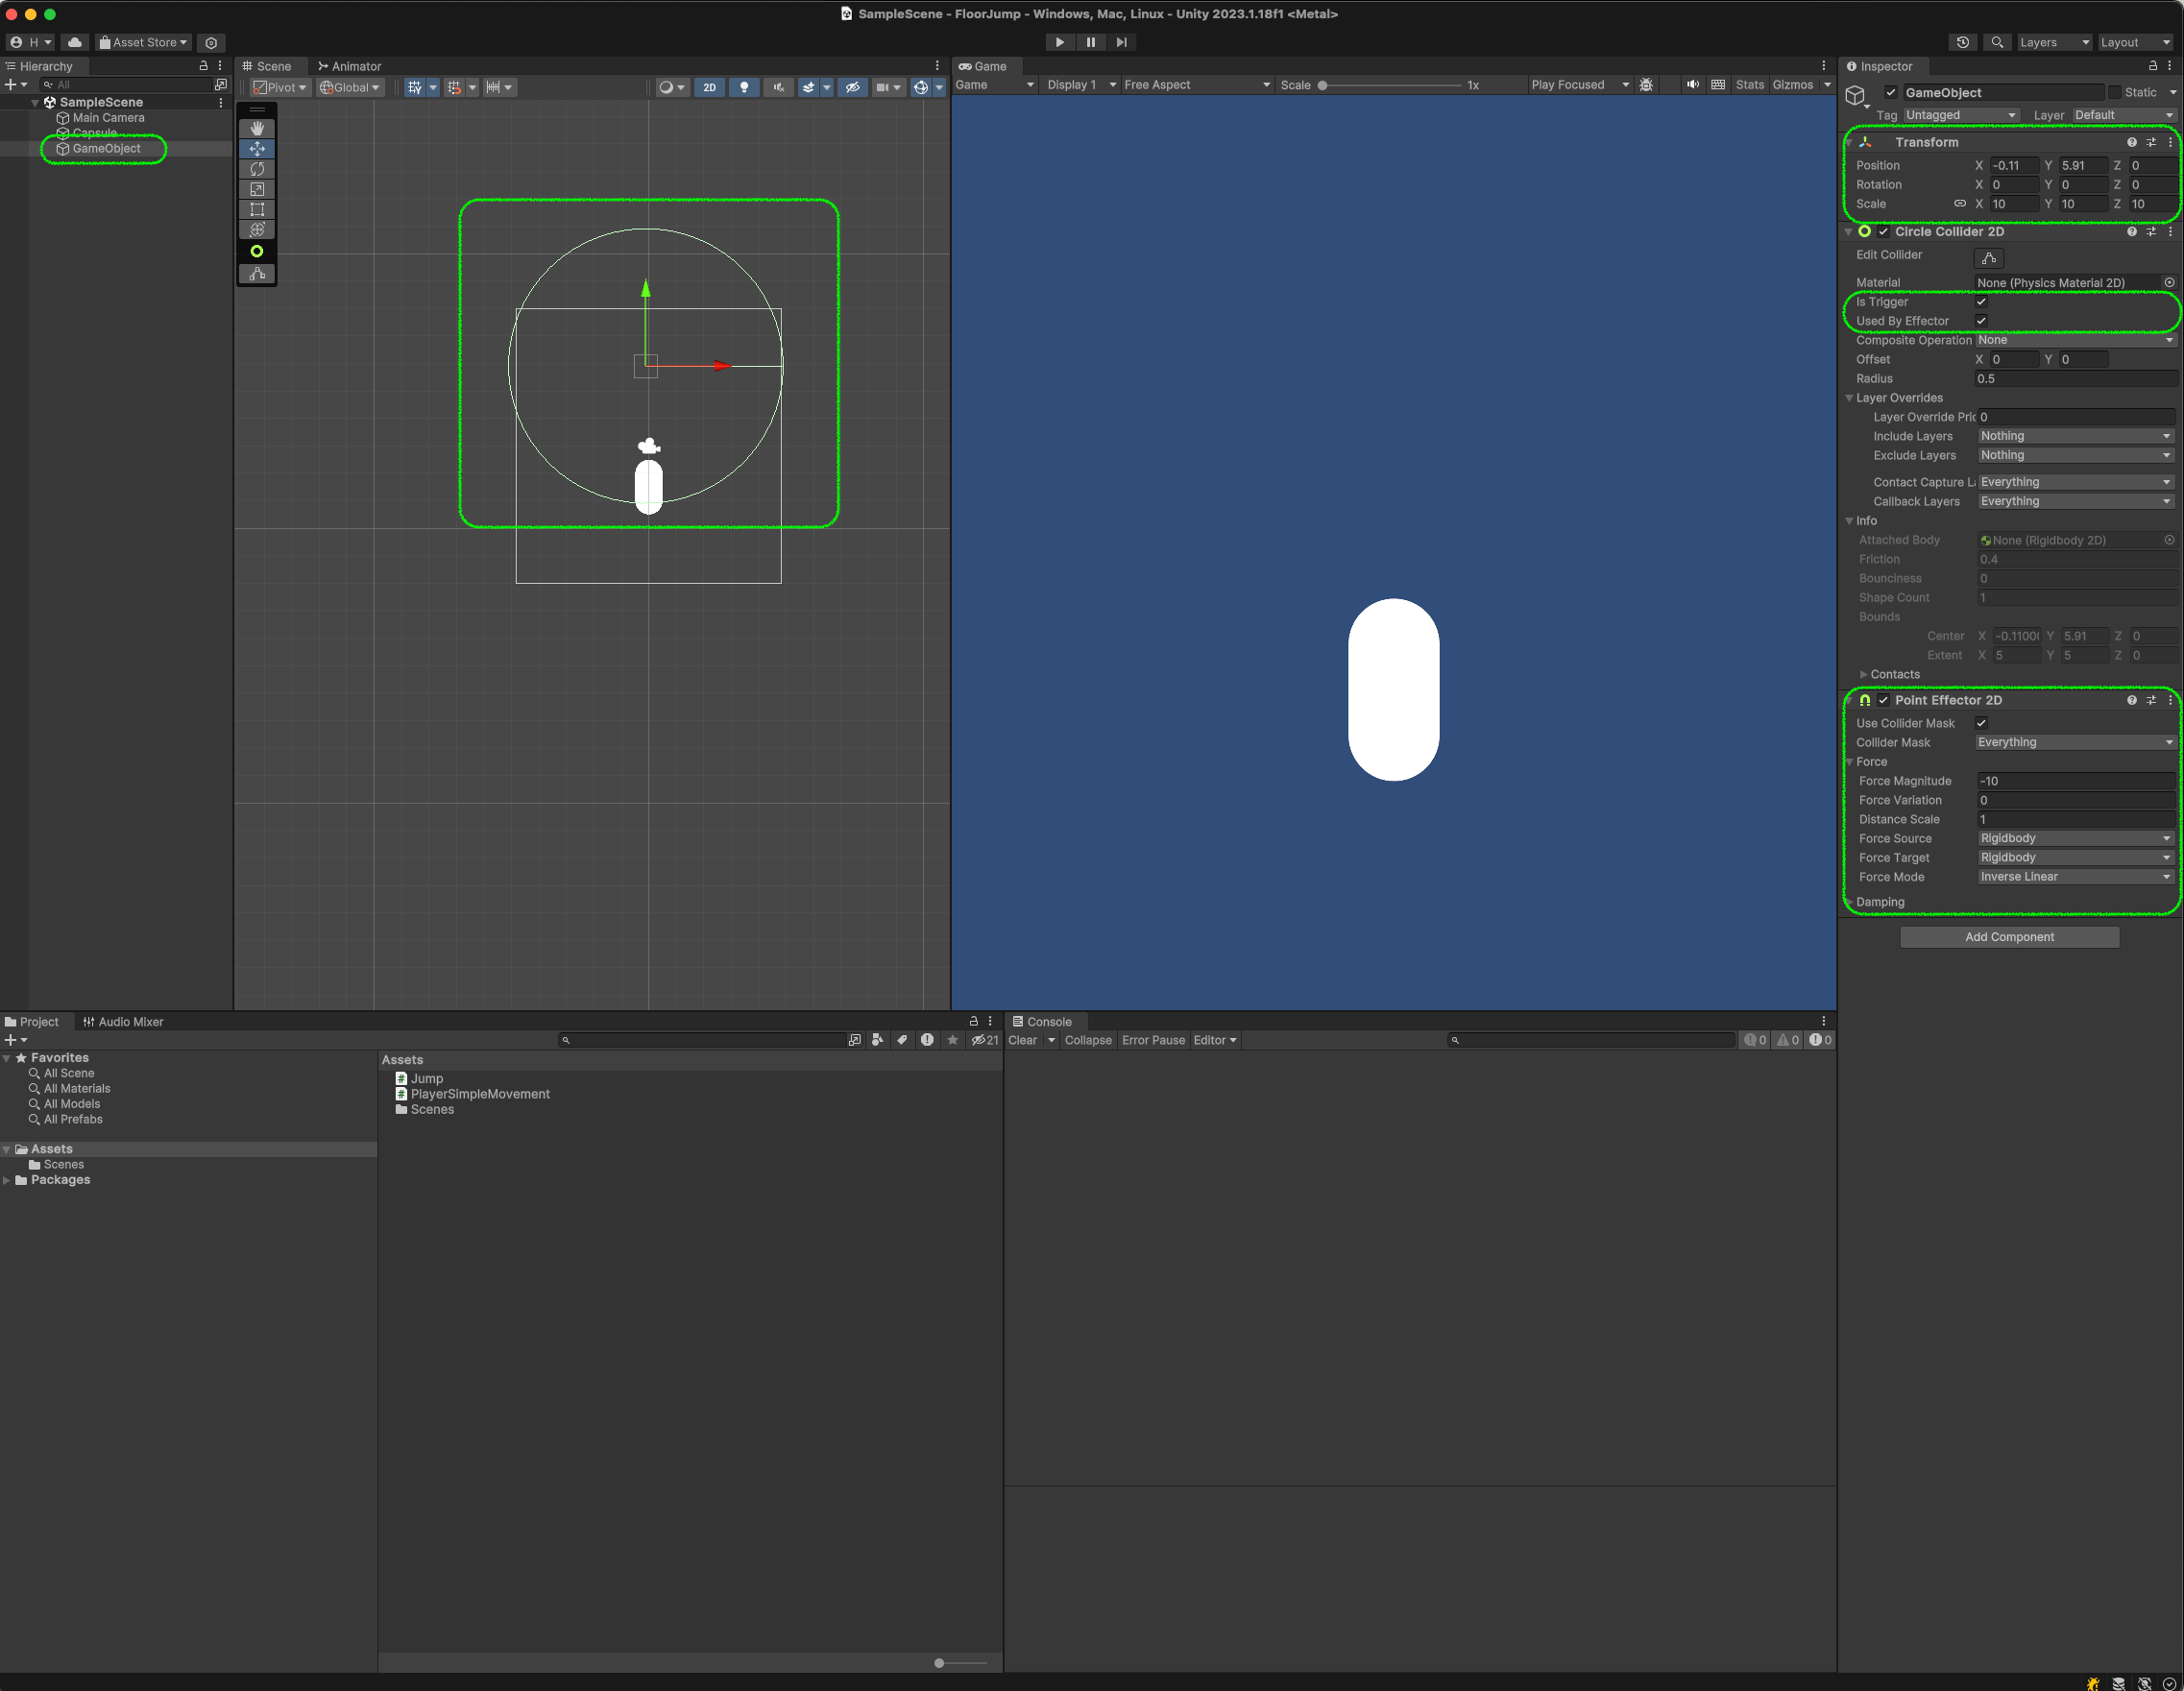2184x1691 pixels.
Task: Toggle Used By Effector checkbox
Action: coord(1980,321)
